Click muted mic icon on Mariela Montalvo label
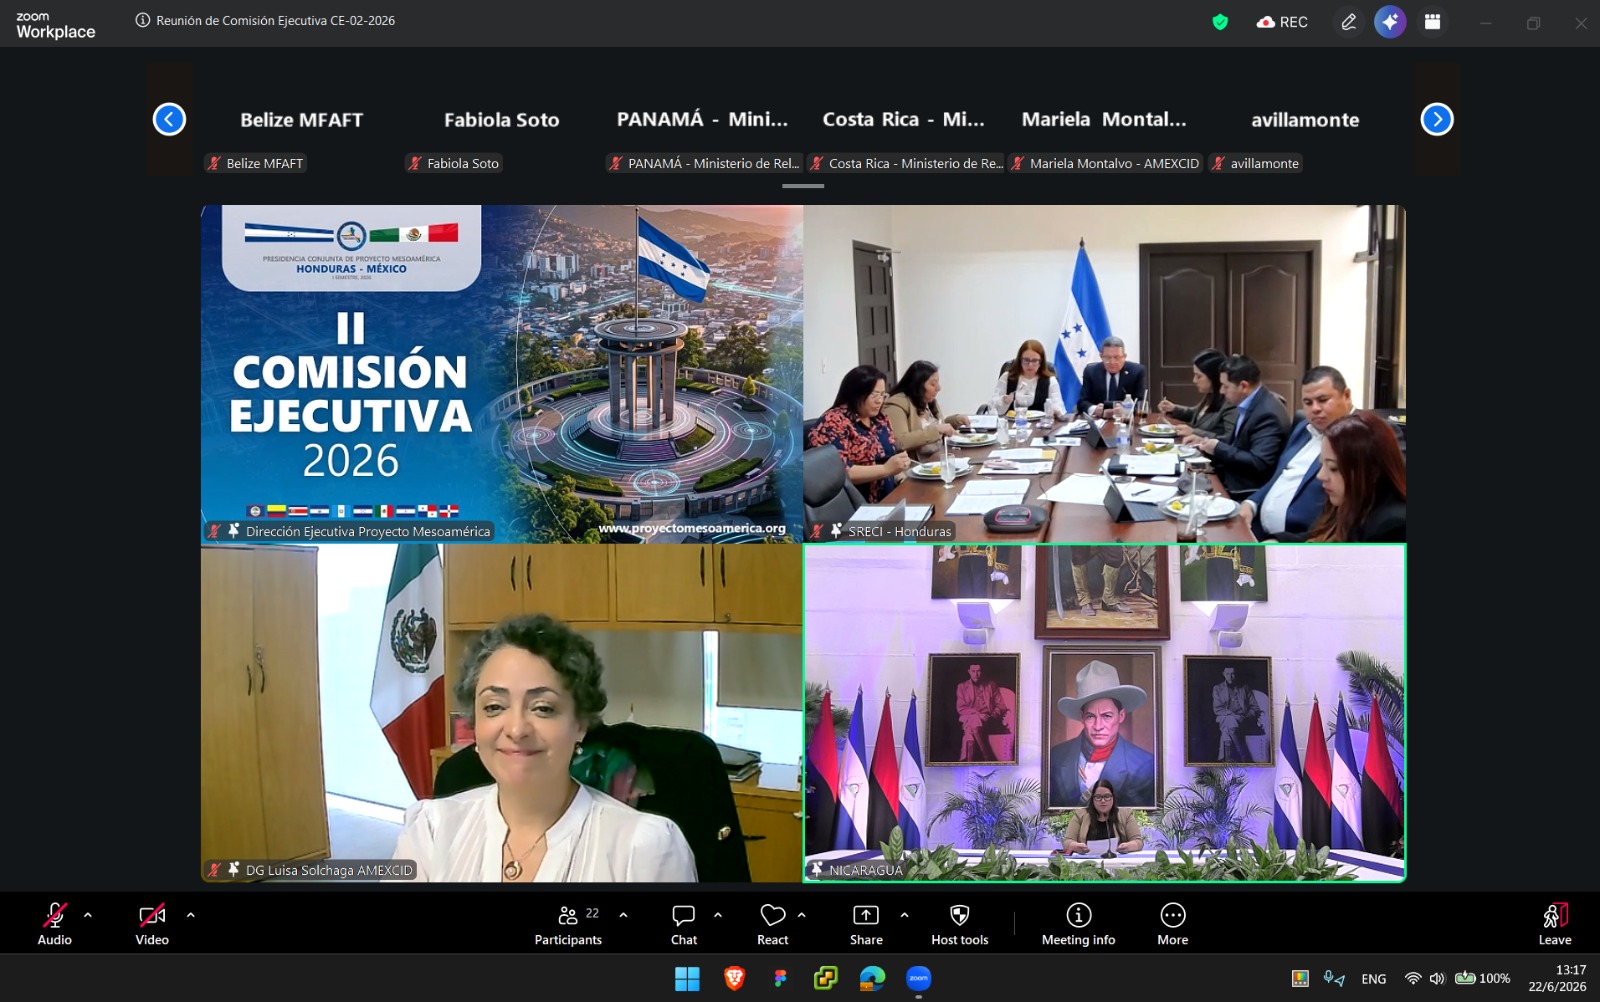The image size is (1600, 1002). point(1018,163)
